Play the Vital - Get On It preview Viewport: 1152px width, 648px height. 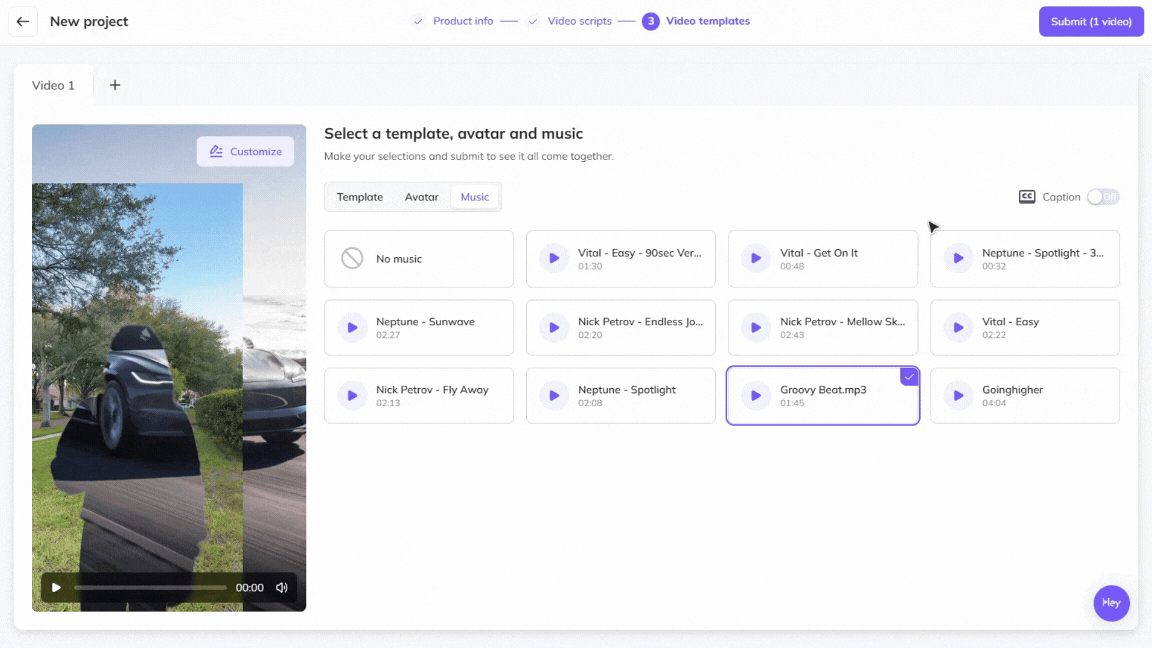tap(756, 259)
